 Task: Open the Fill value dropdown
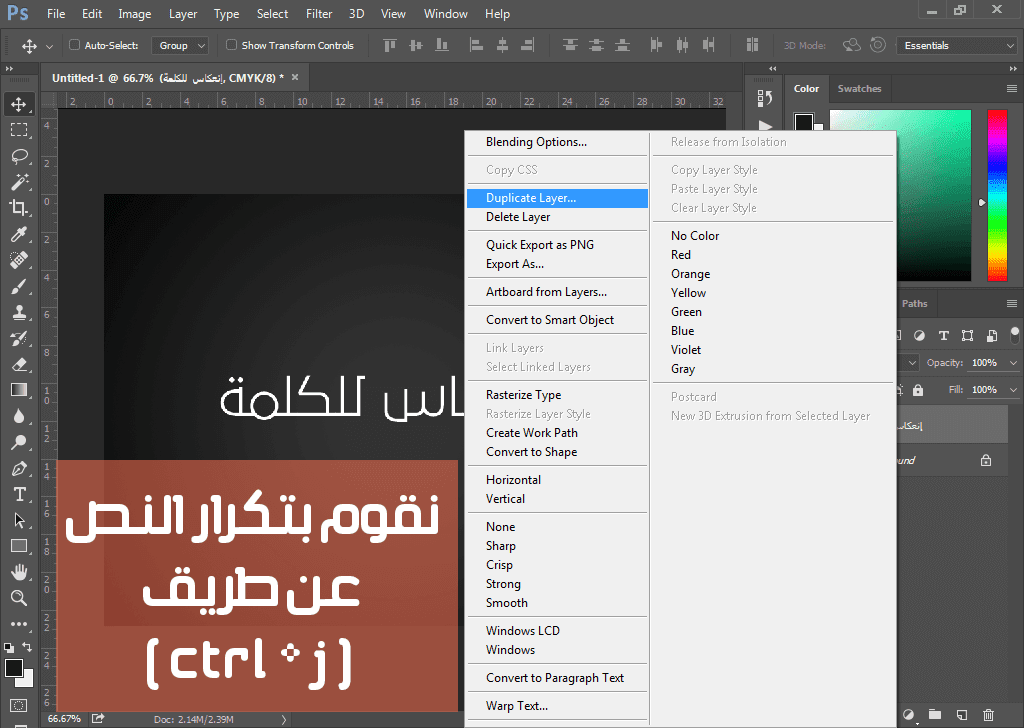click(x=1014, y=390)
